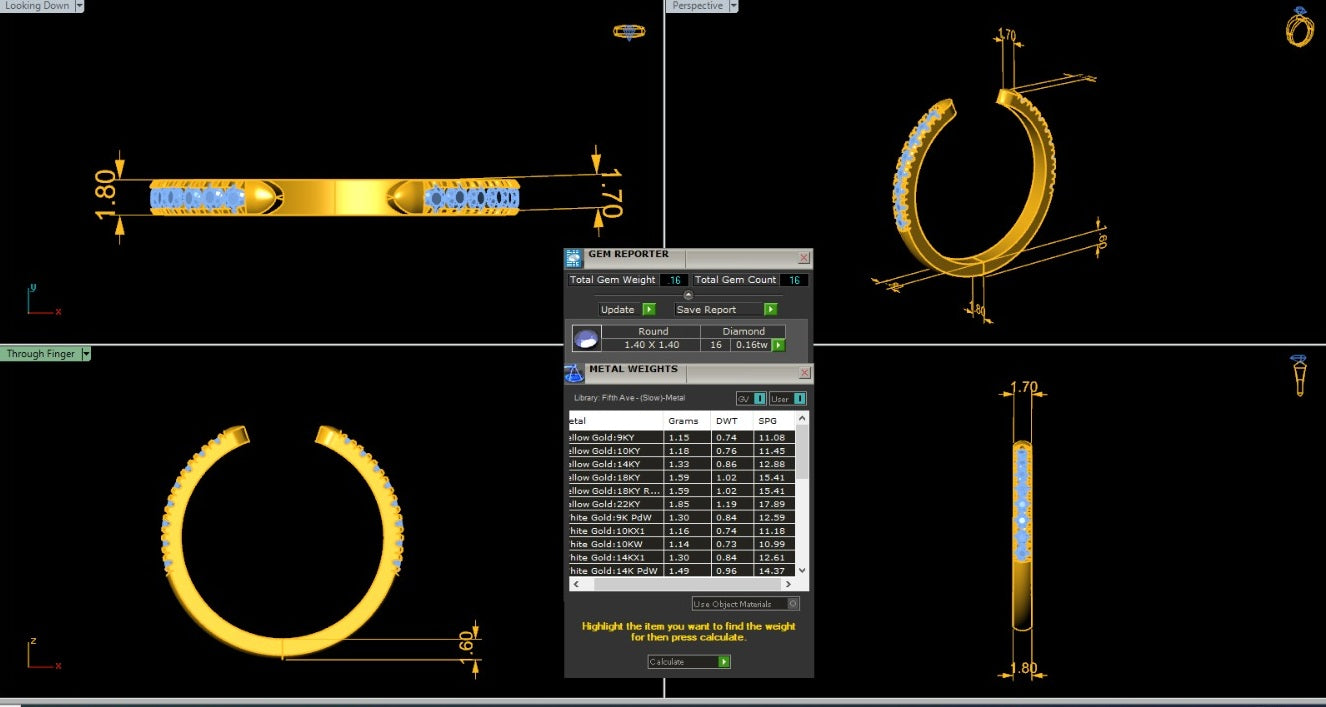Image resolution: width=1326 pixels, height=707 pixels.
Task: Open the Through Finger viewport dropdown
Action: (x=86, y=354)
